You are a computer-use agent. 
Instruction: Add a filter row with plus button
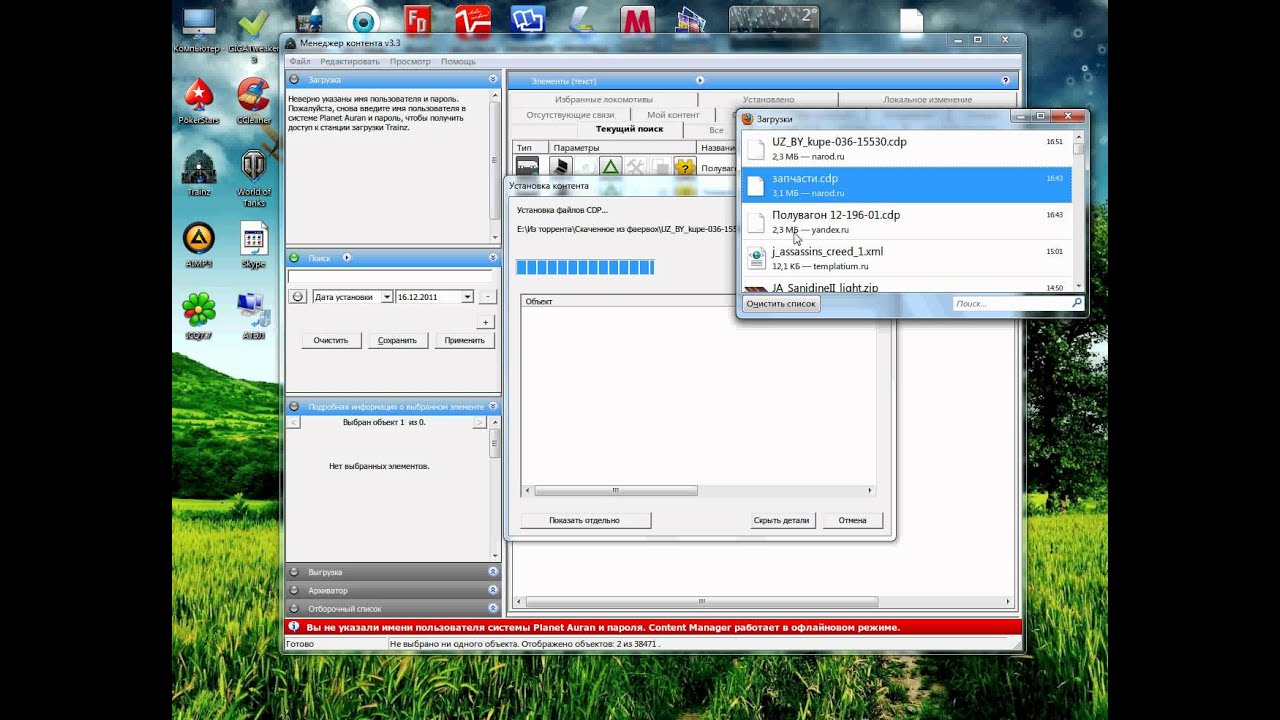click(486, 322)
